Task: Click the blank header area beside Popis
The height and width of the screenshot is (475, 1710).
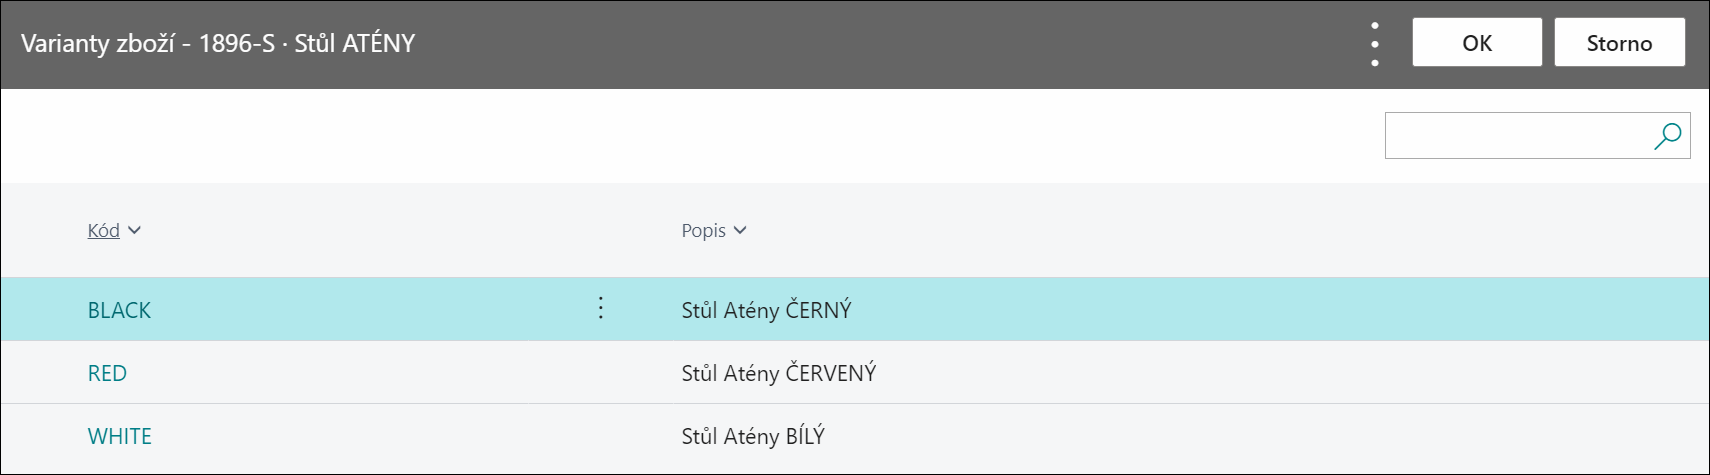Action: tap(1200, 231)
